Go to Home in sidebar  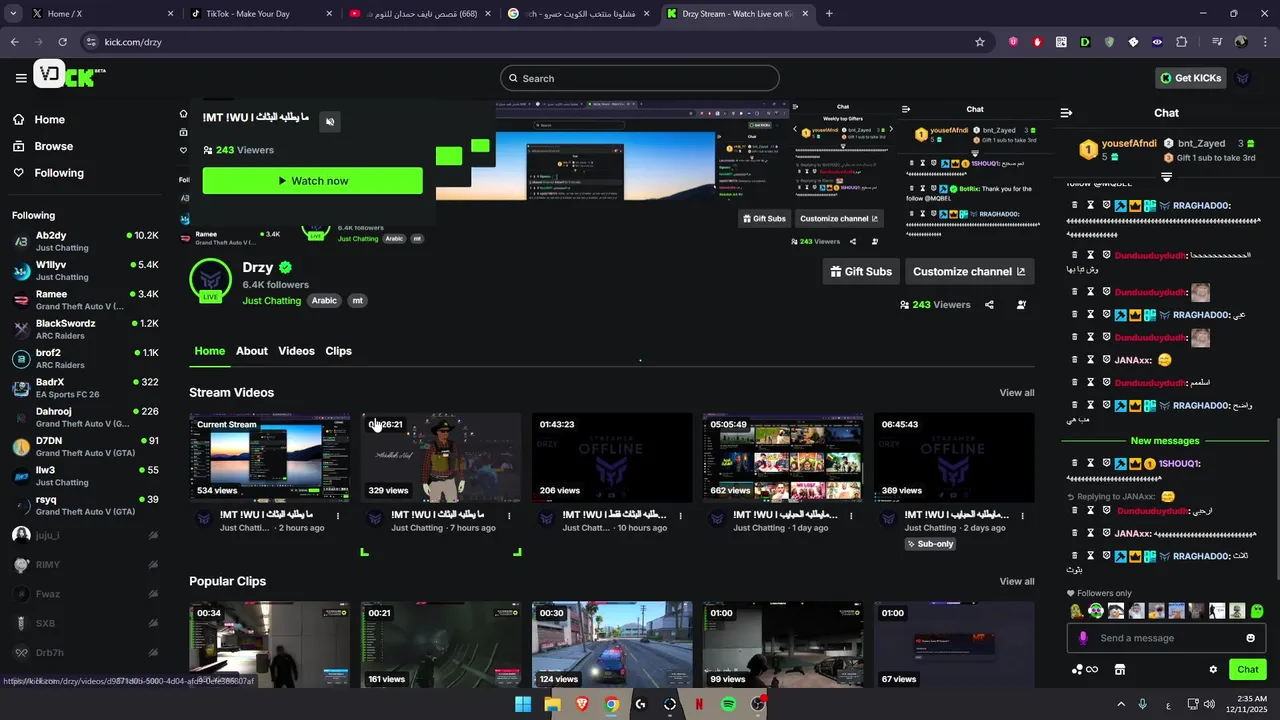pyautogui.click(x=38, y=119)
